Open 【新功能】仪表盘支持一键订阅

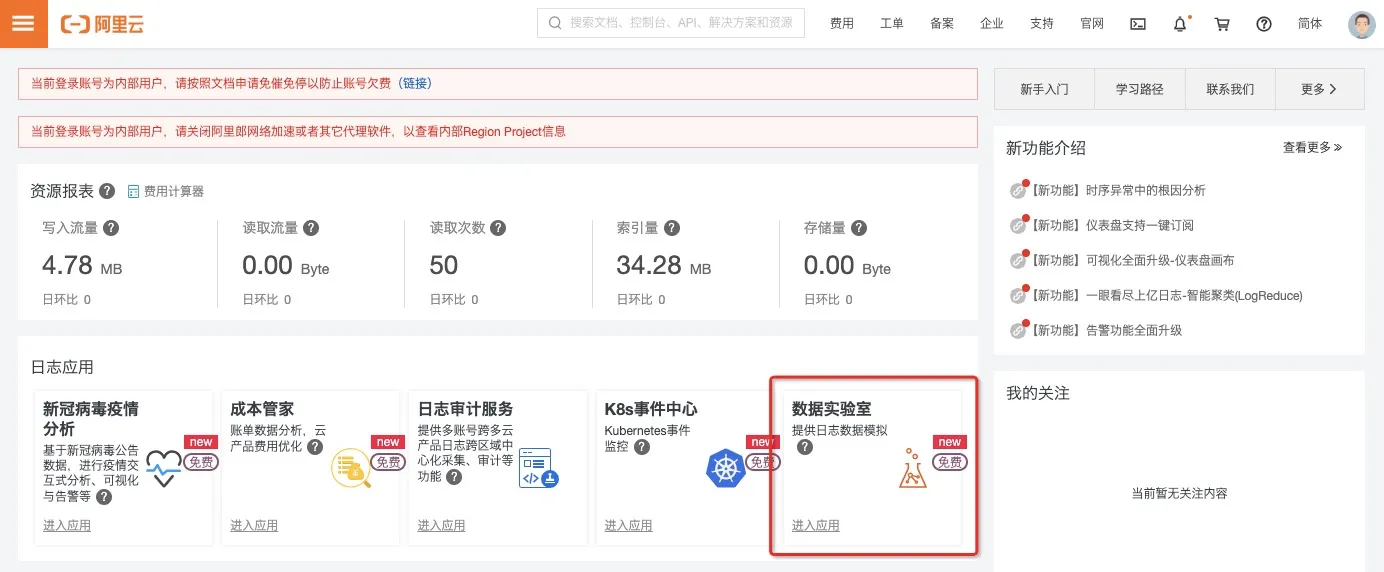coord(1112,225)
